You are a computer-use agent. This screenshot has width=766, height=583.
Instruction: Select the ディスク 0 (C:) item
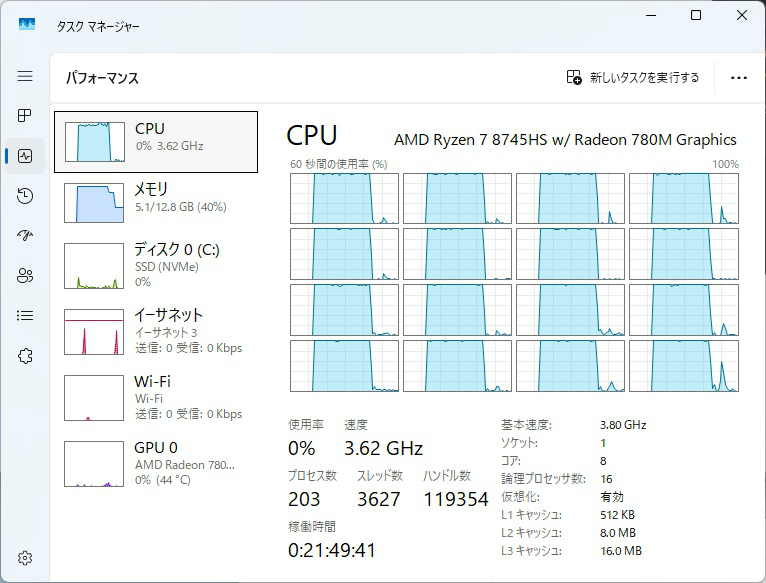[156, 265]
